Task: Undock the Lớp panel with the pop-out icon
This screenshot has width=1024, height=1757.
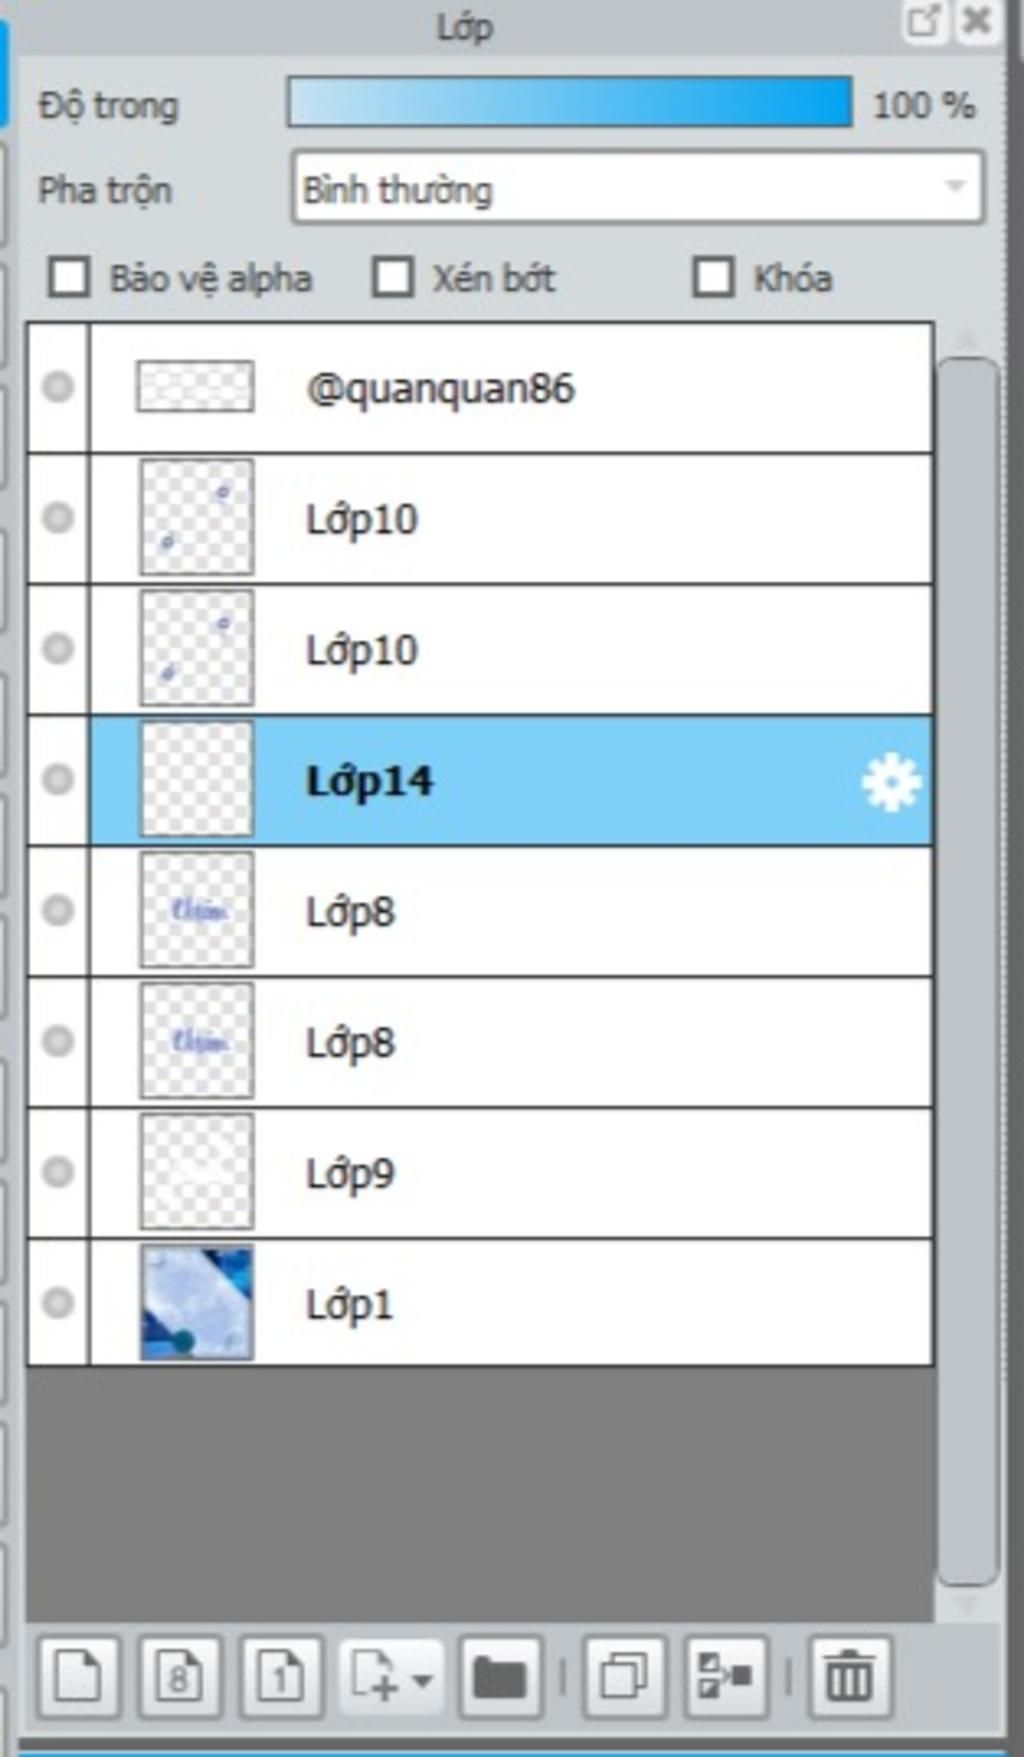Action: (x=923, y=21)
